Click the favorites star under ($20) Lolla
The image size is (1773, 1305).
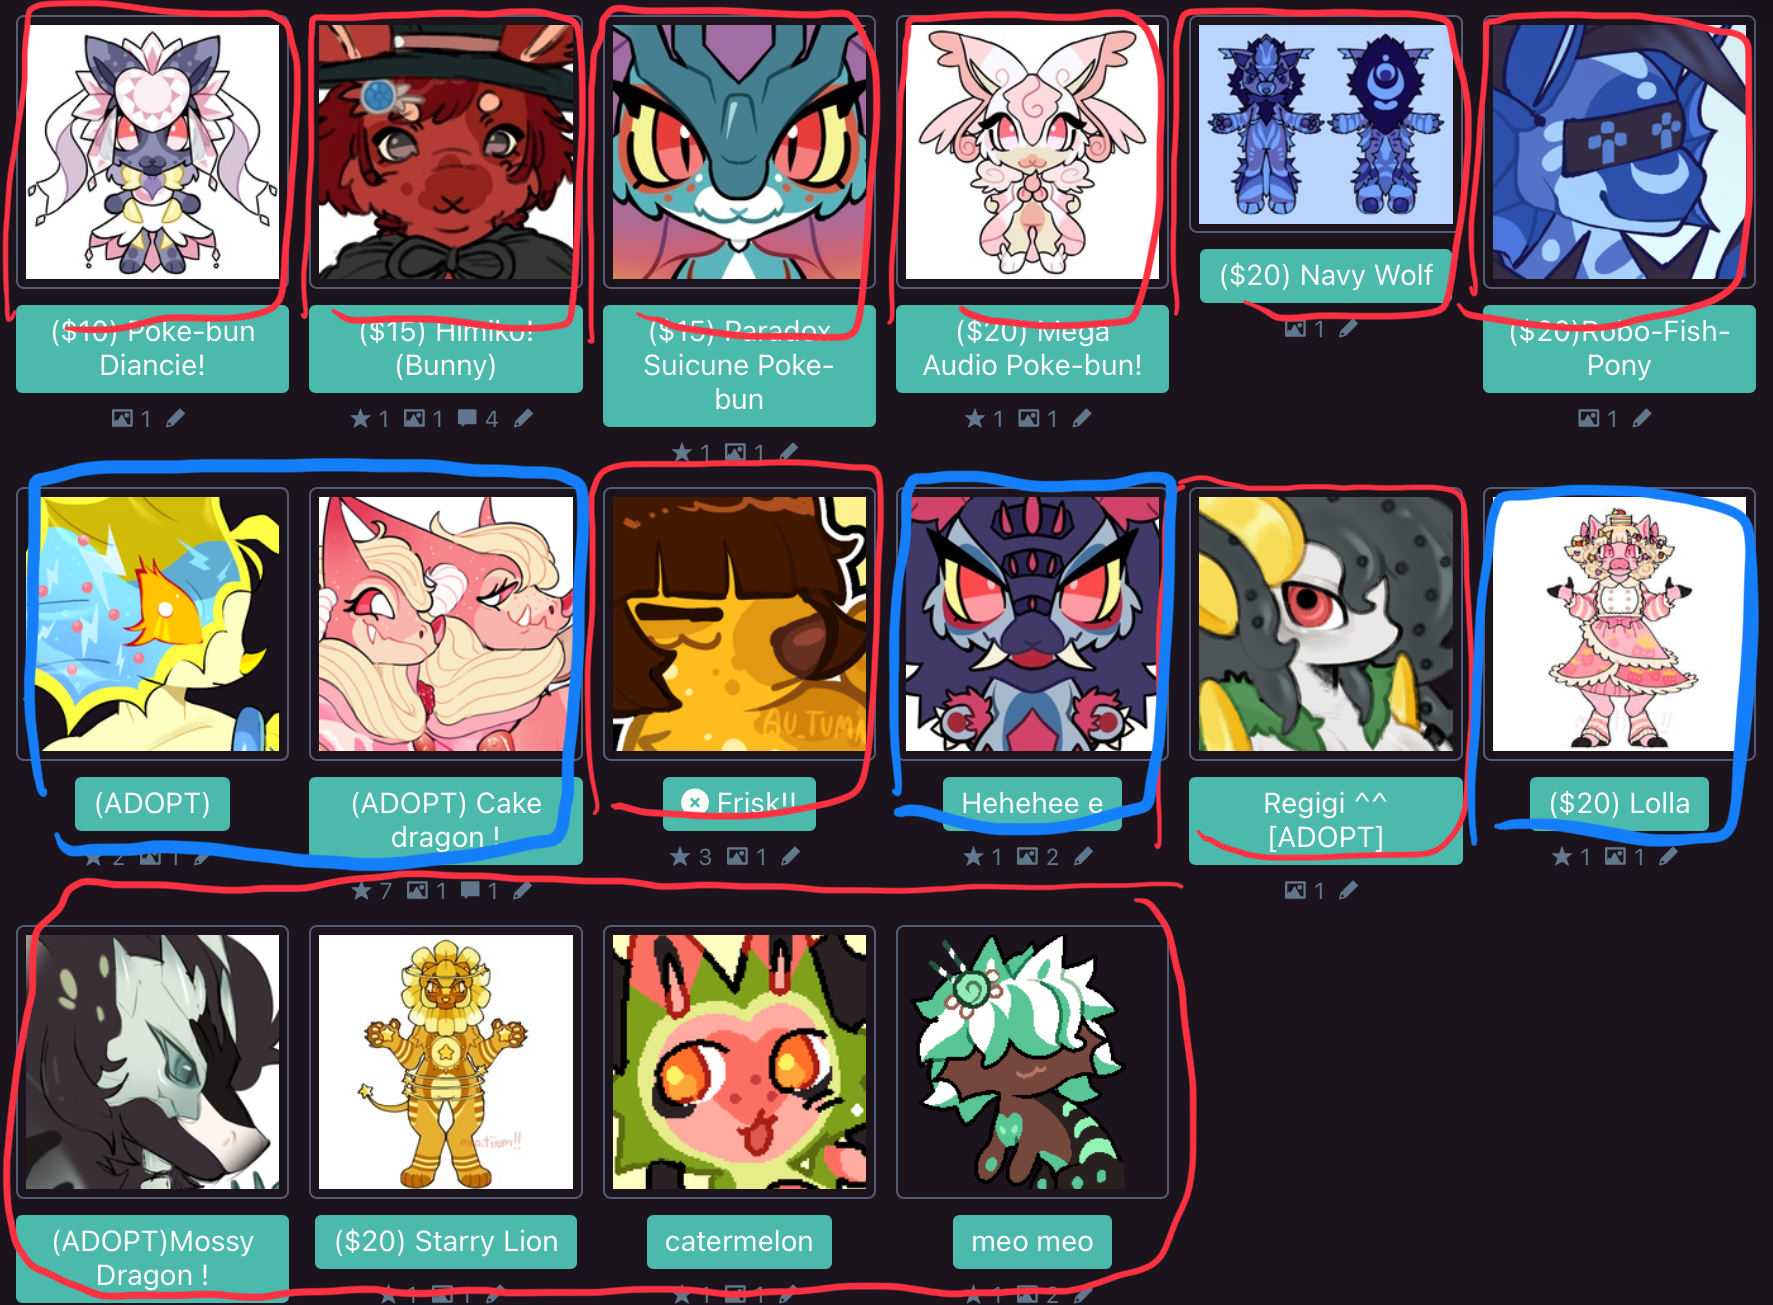tap(1562, 857)
